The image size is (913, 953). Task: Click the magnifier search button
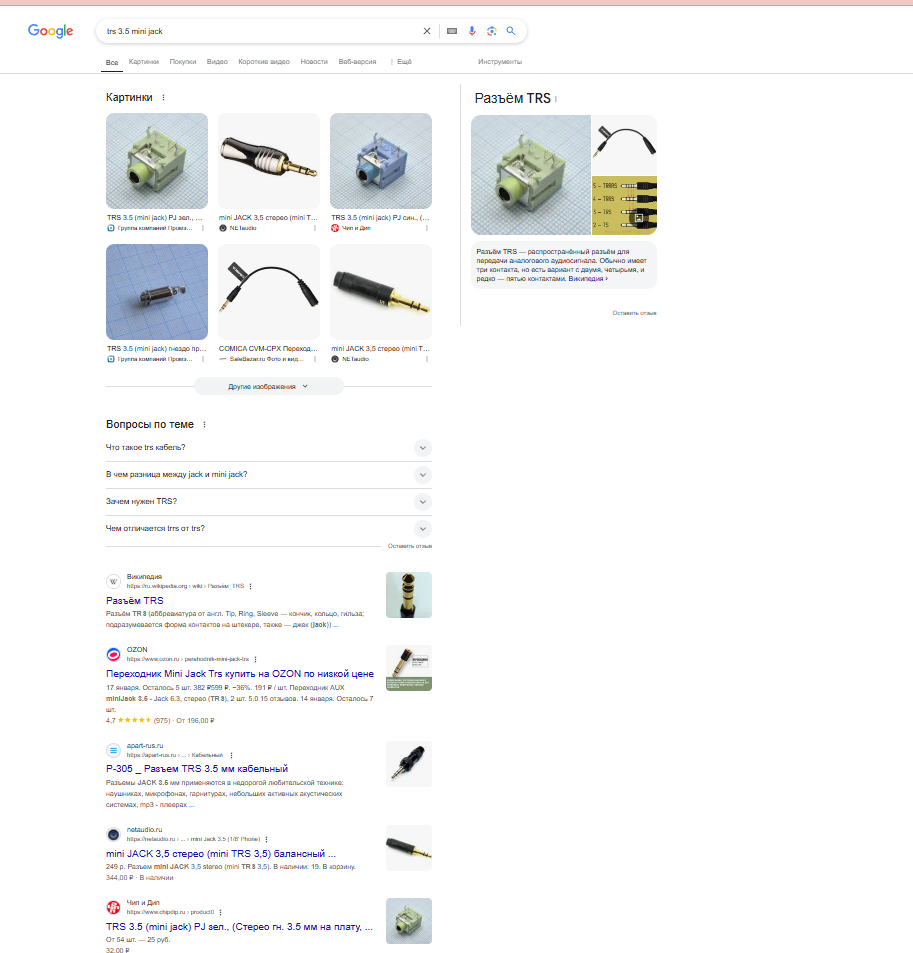point(511,31)
